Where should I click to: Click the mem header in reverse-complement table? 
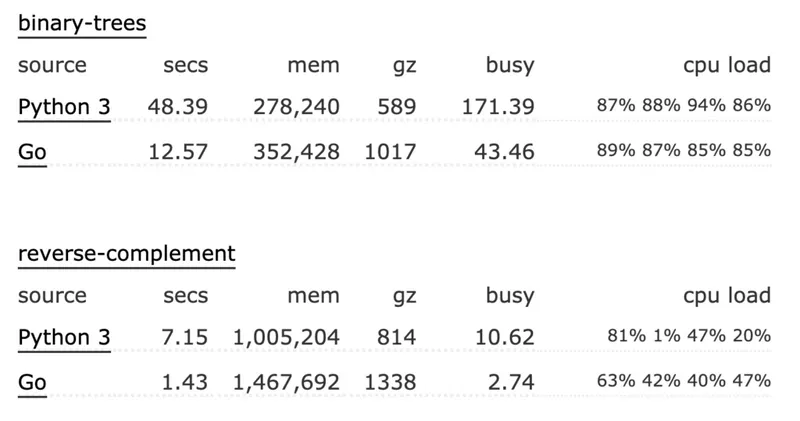[x=313, y=296]
